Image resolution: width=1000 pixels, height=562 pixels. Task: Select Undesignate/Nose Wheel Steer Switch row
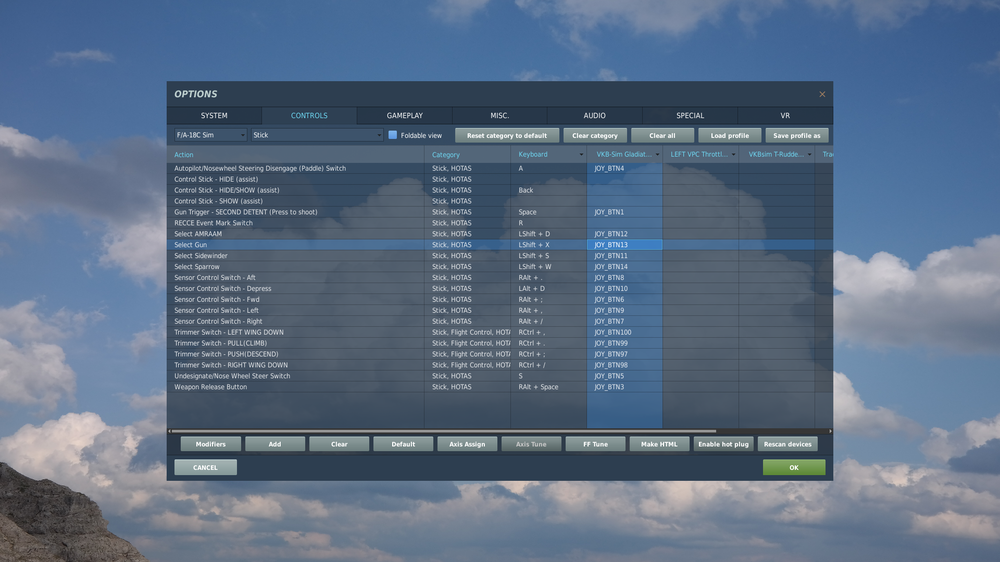tap(500, 376)
